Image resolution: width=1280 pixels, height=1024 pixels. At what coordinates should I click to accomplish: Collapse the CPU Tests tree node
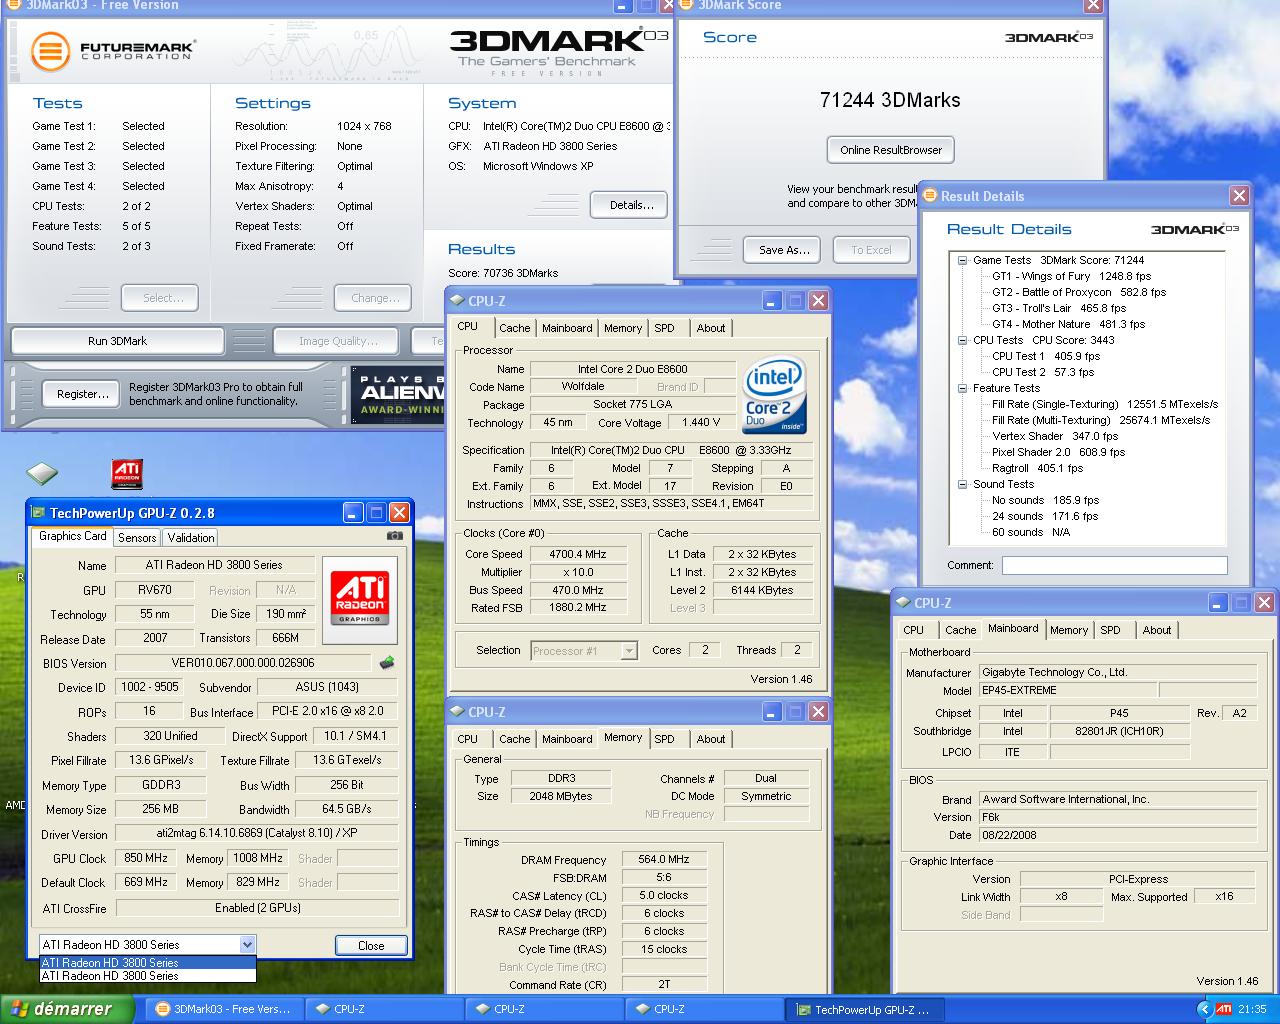tap(962, 340)
